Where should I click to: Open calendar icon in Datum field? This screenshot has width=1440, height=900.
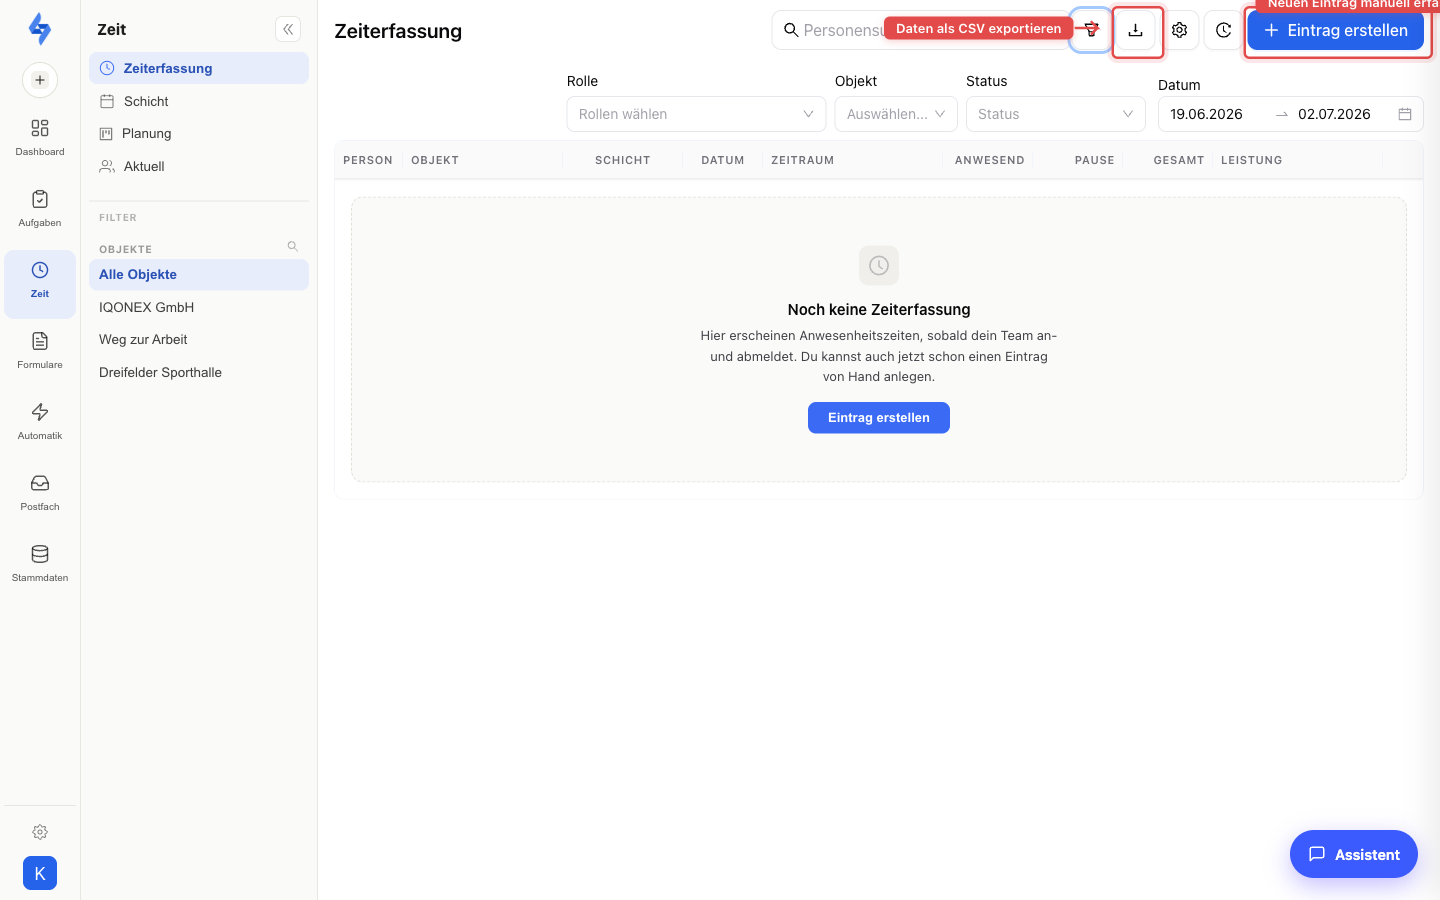[1405, 114]
